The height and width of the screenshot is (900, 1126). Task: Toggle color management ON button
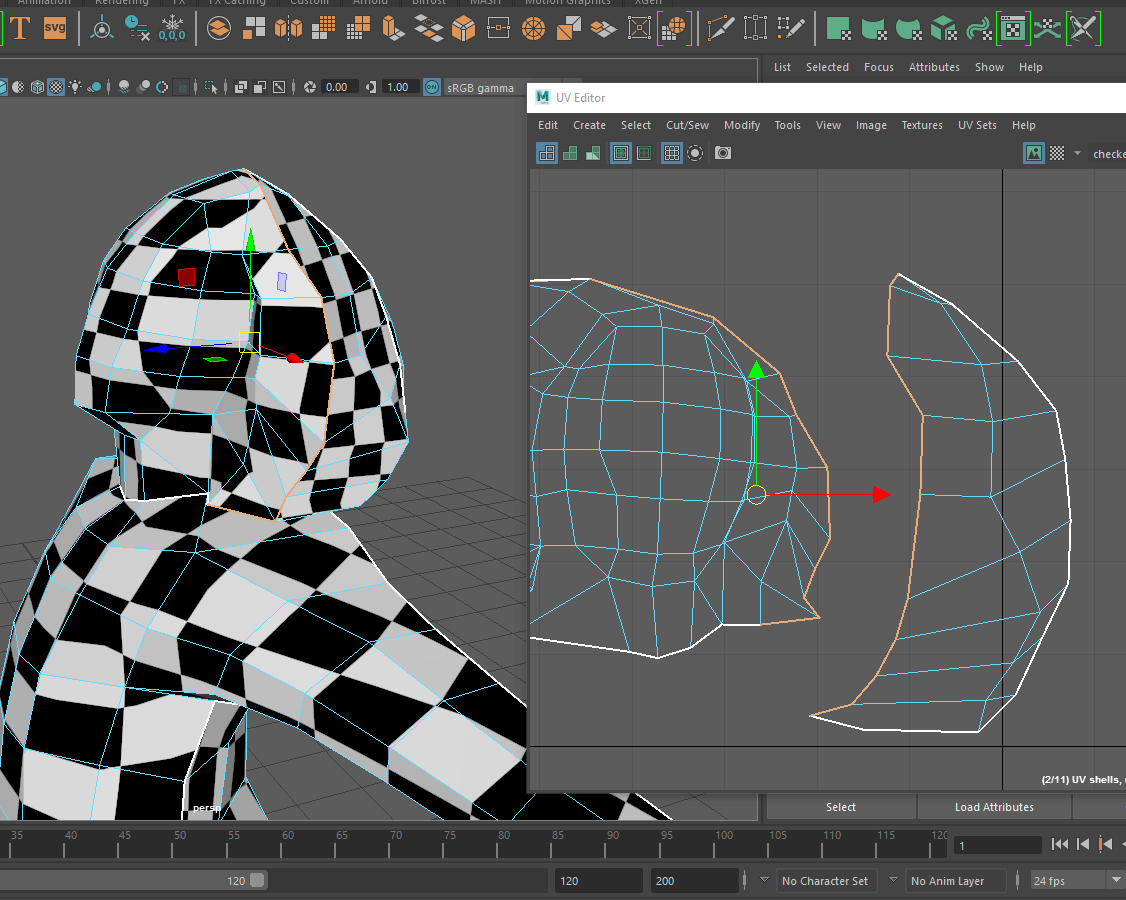click(432, 87)
